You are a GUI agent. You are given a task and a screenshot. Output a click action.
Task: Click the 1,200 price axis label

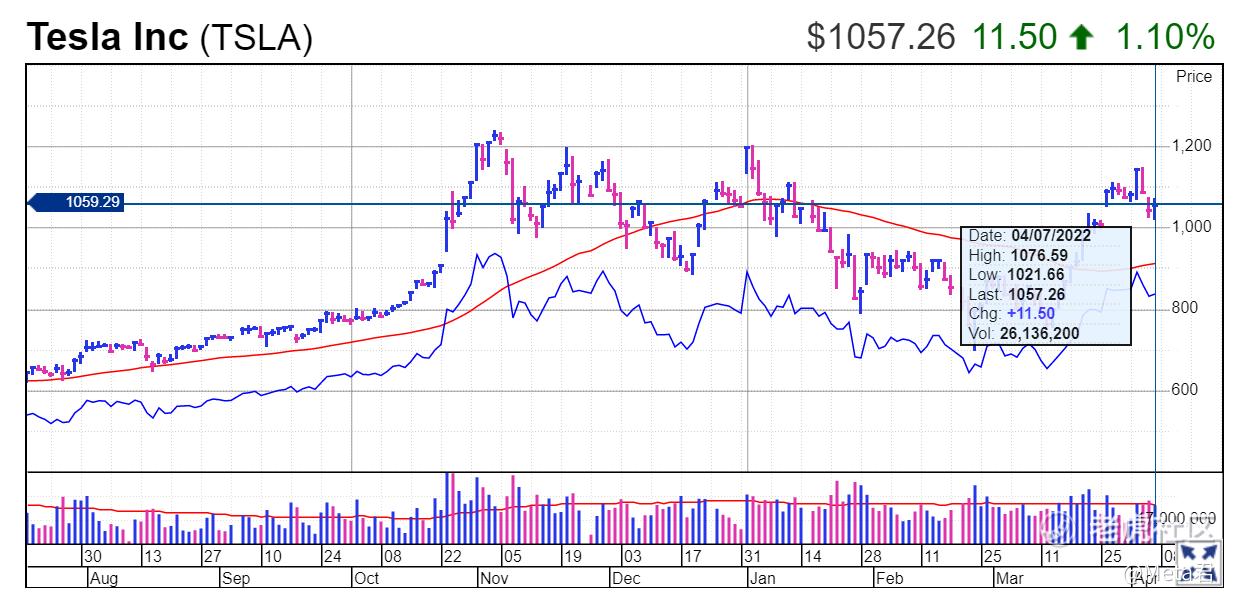[1191, 146]
